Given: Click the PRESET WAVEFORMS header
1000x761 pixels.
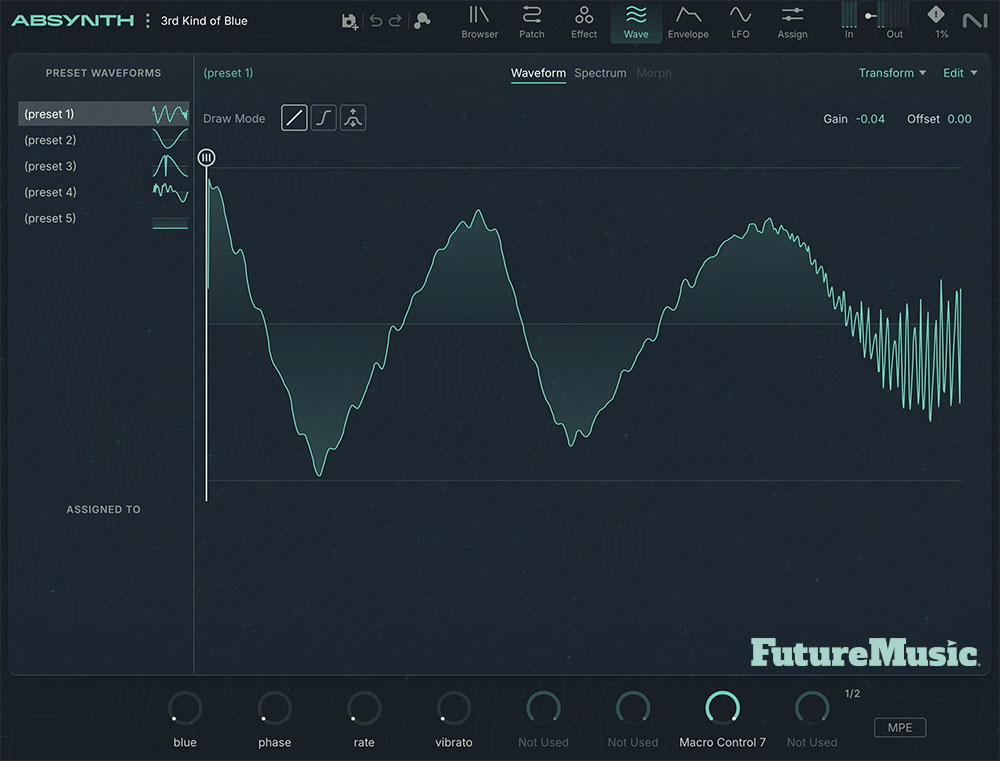Looking at the screenshot, I should [103, 73].
